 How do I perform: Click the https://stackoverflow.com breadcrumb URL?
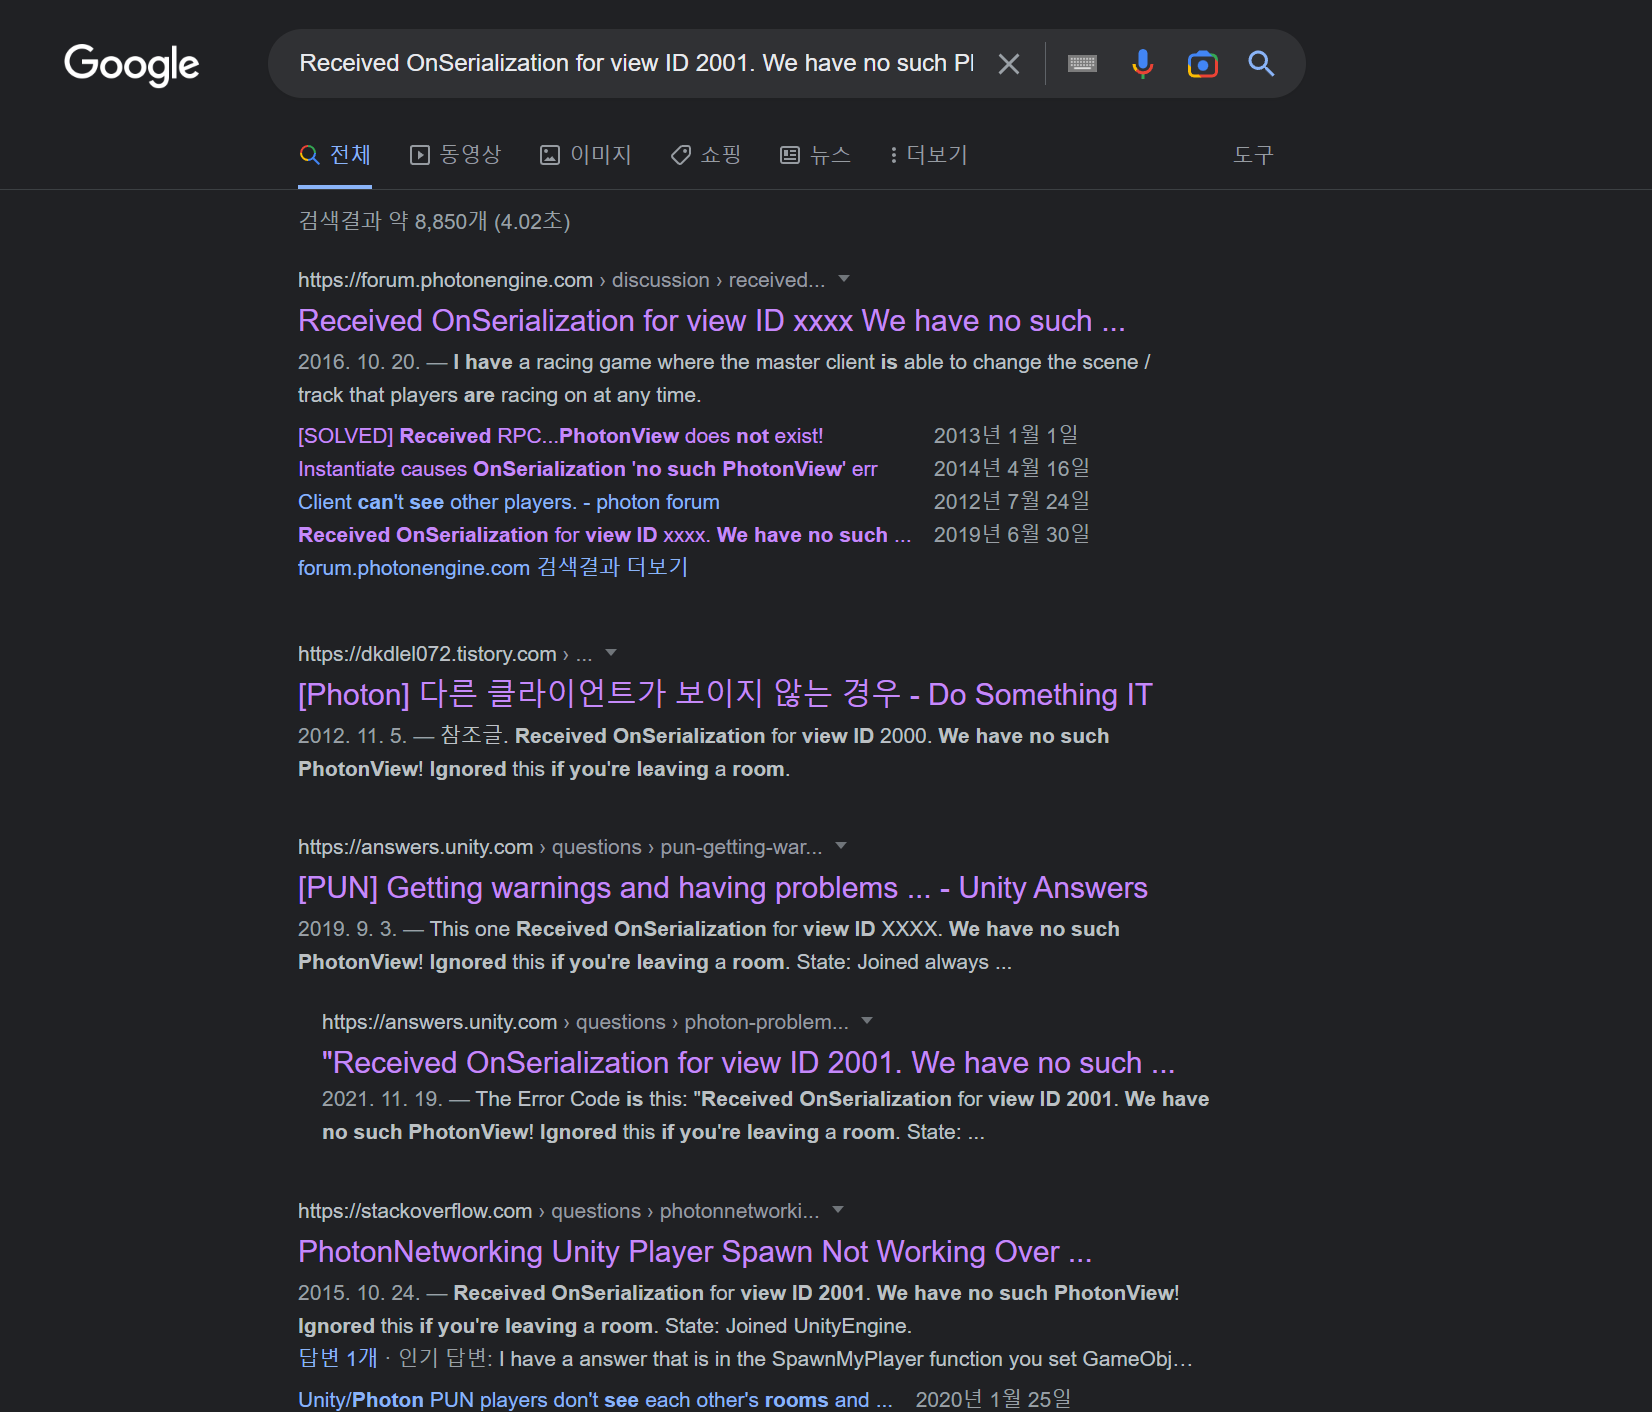click(415, 1211)
